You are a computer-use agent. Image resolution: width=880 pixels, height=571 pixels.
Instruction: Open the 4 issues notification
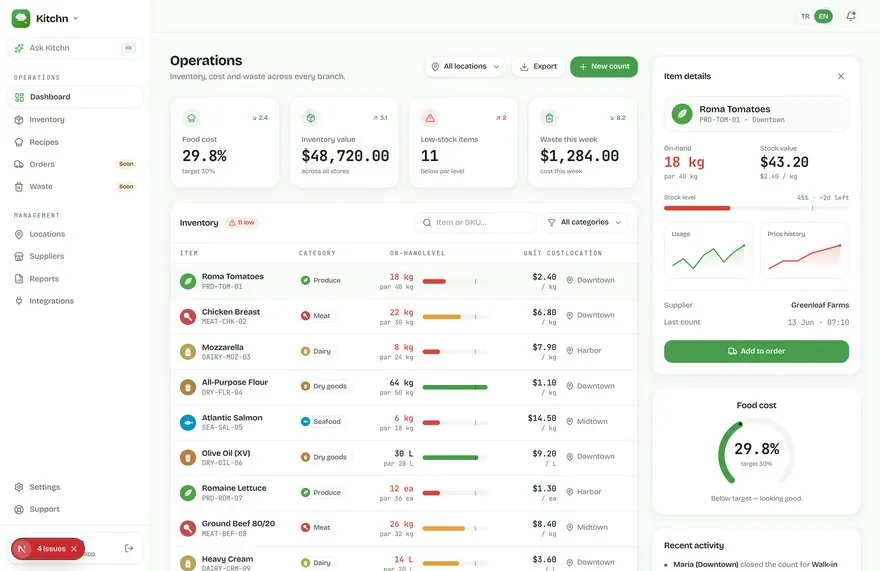[x=48, y=549]
